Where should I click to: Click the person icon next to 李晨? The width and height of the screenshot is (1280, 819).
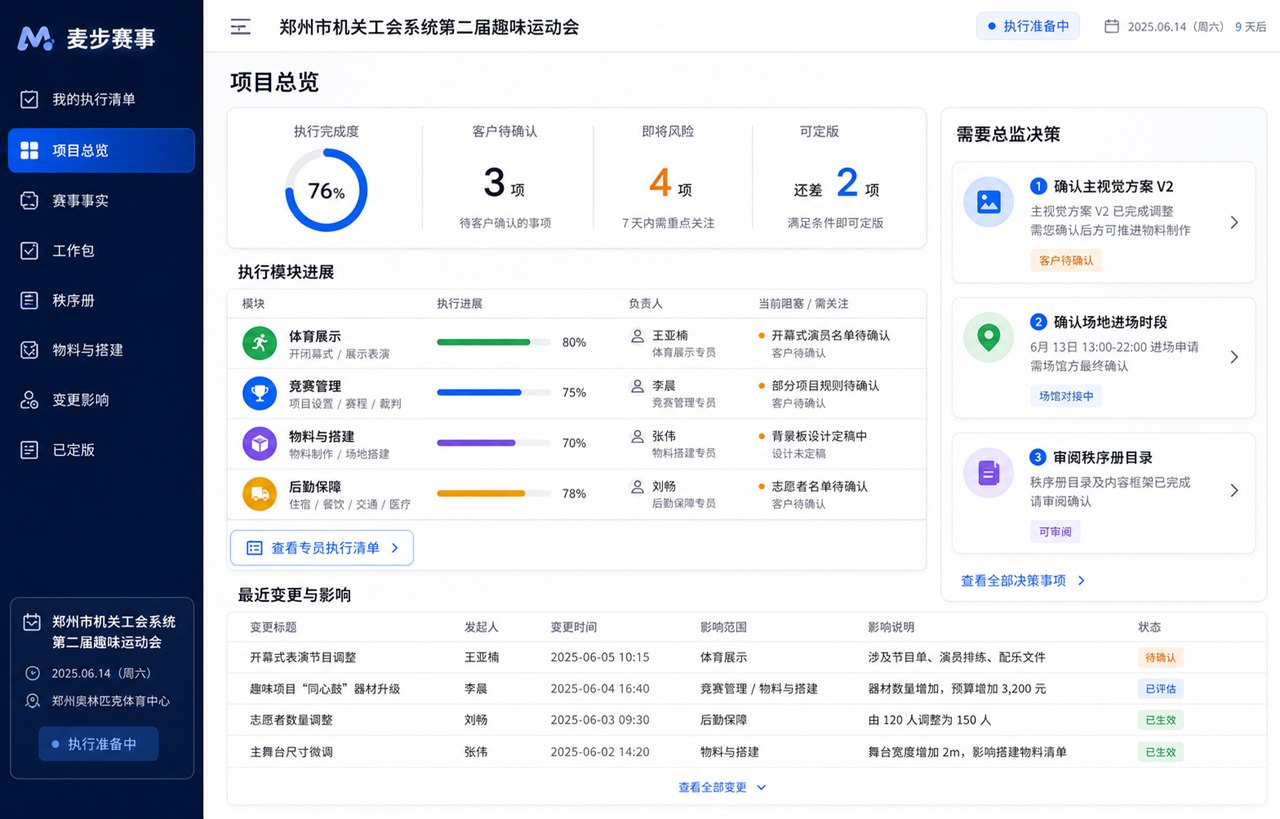click(x=637, y=386)
